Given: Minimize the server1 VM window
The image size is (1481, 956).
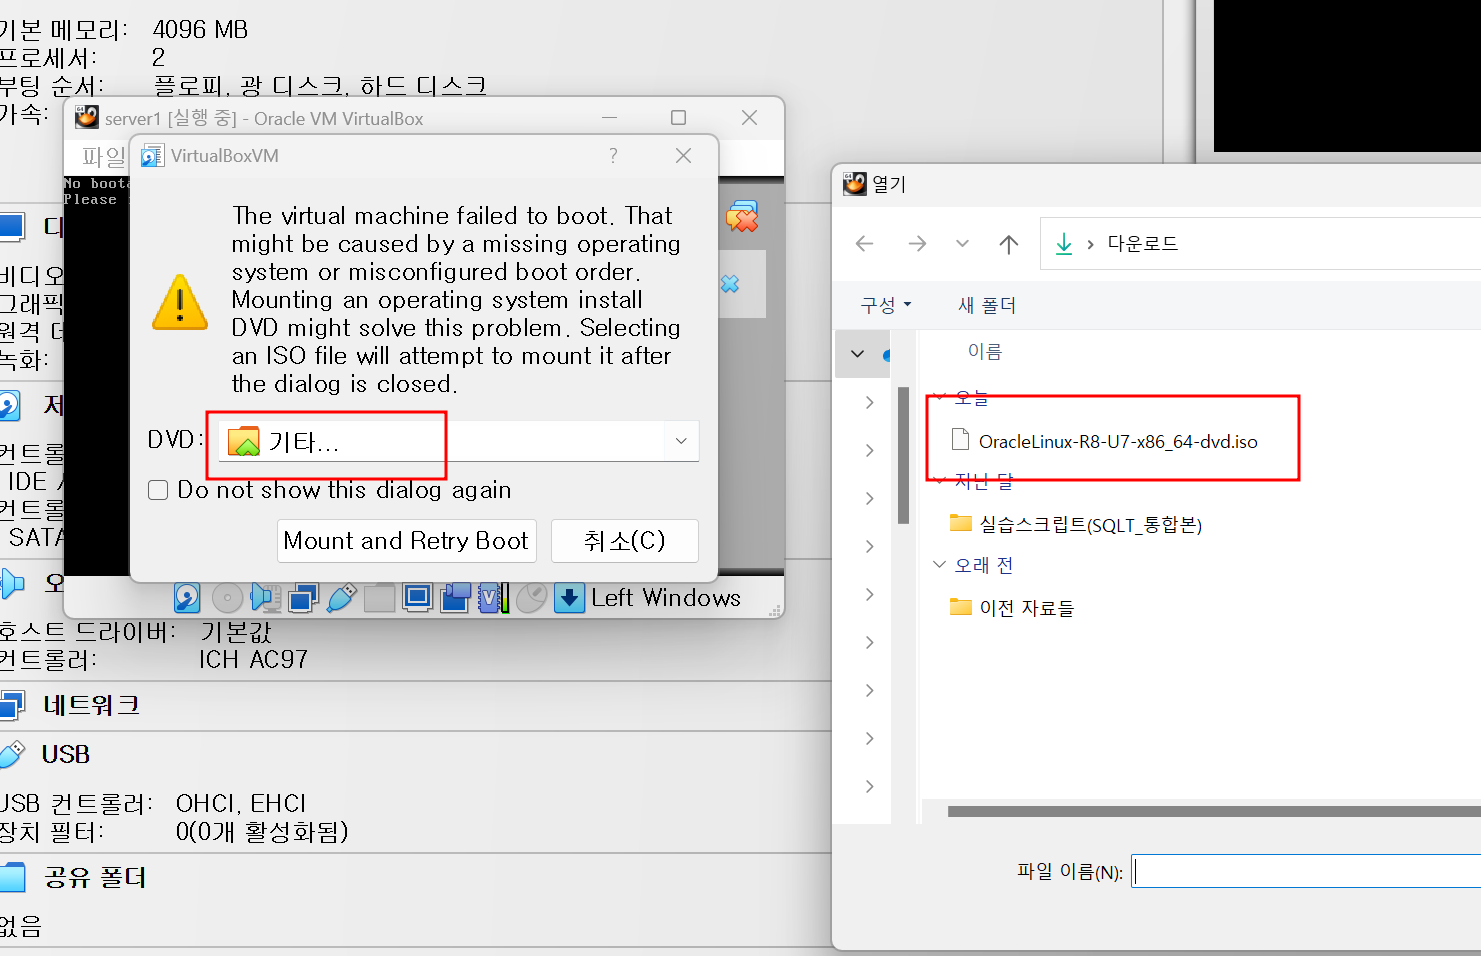Looking at the screenshot, I should tap(609, 118).
